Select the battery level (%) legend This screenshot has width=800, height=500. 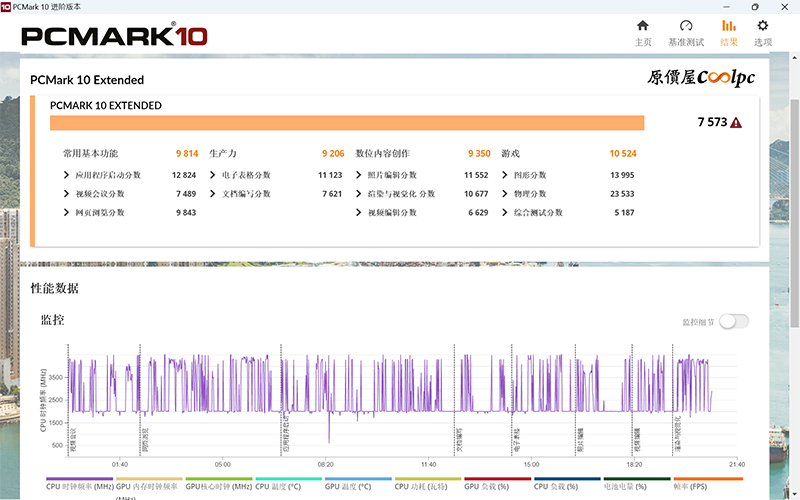[x=637, y=484]
